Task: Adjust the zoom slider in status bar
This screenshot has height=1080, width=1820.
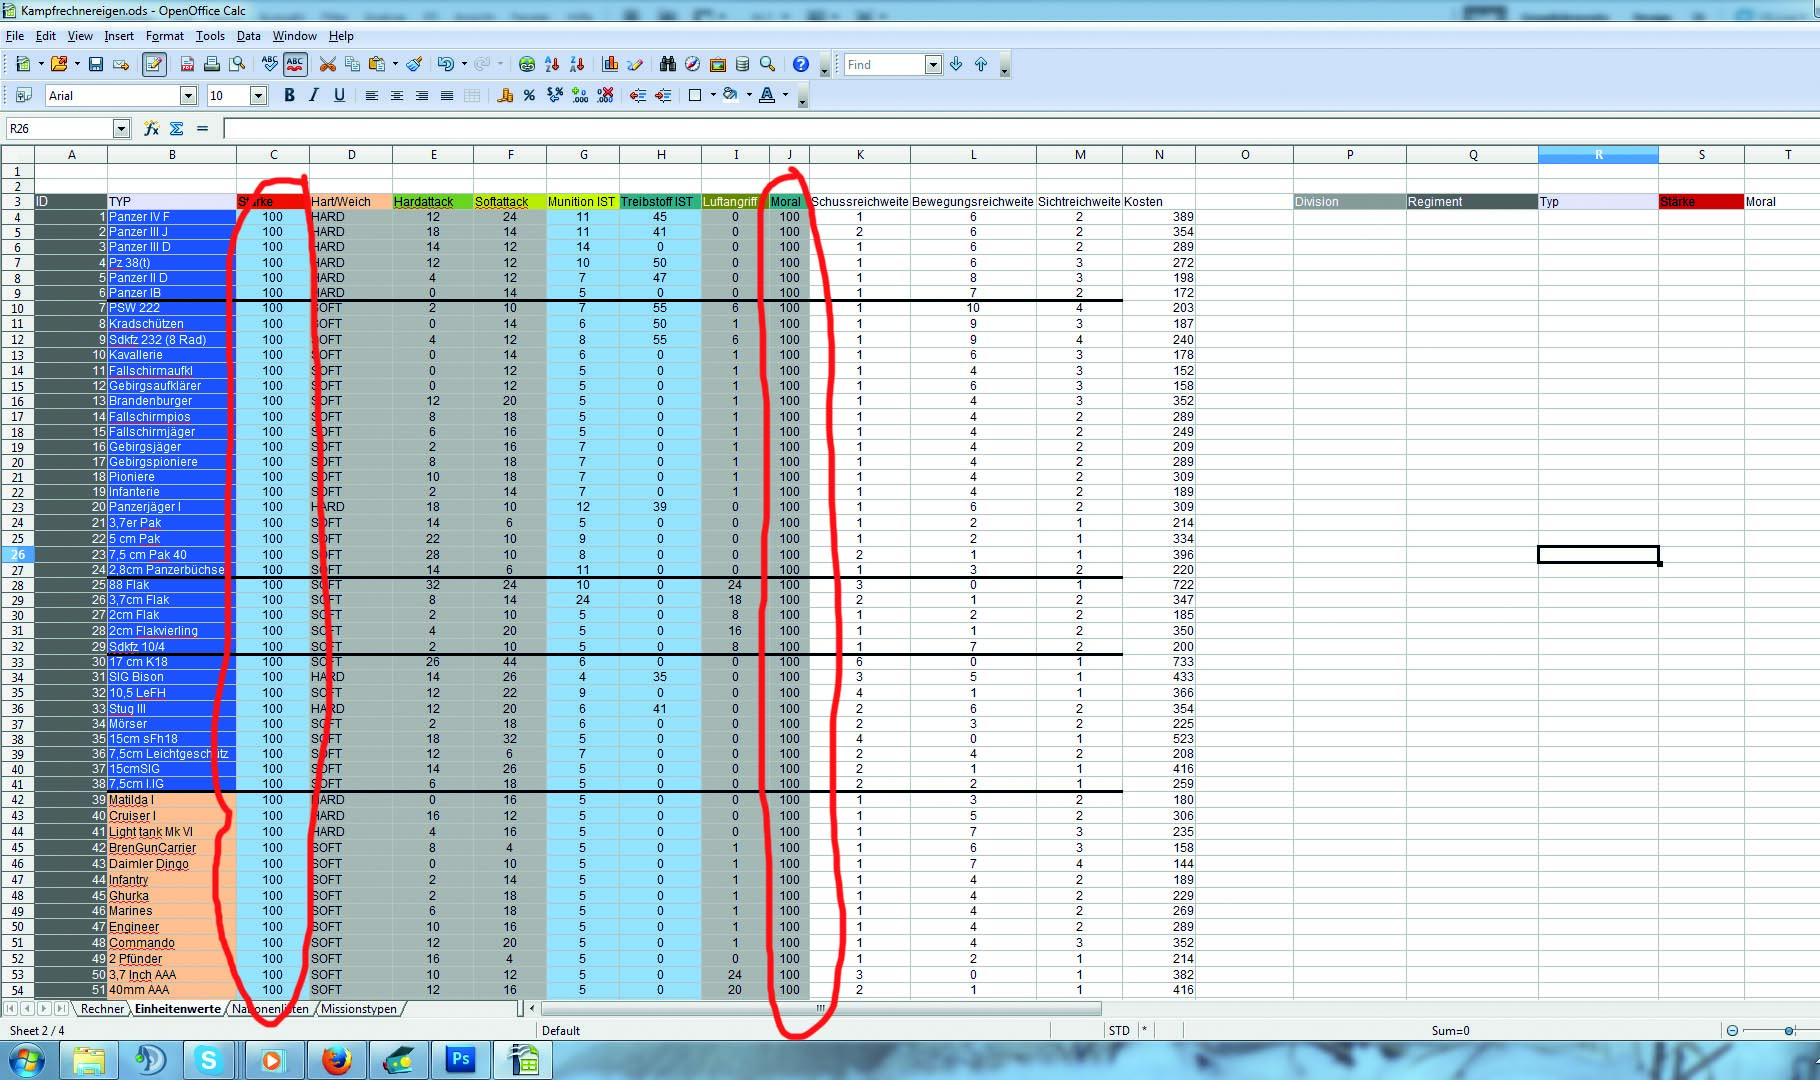Action: pos(1789,1030)
